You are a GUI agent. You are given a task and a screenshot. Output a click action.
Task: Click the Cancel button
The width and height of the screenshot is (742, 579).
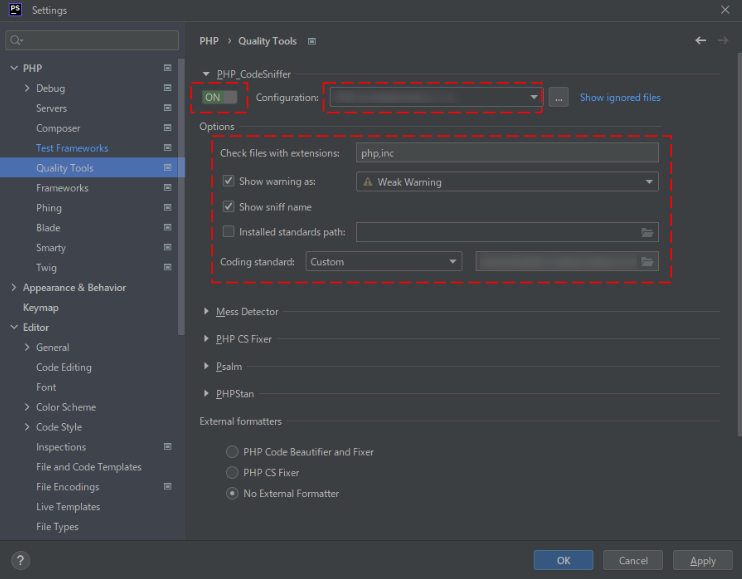633,561
